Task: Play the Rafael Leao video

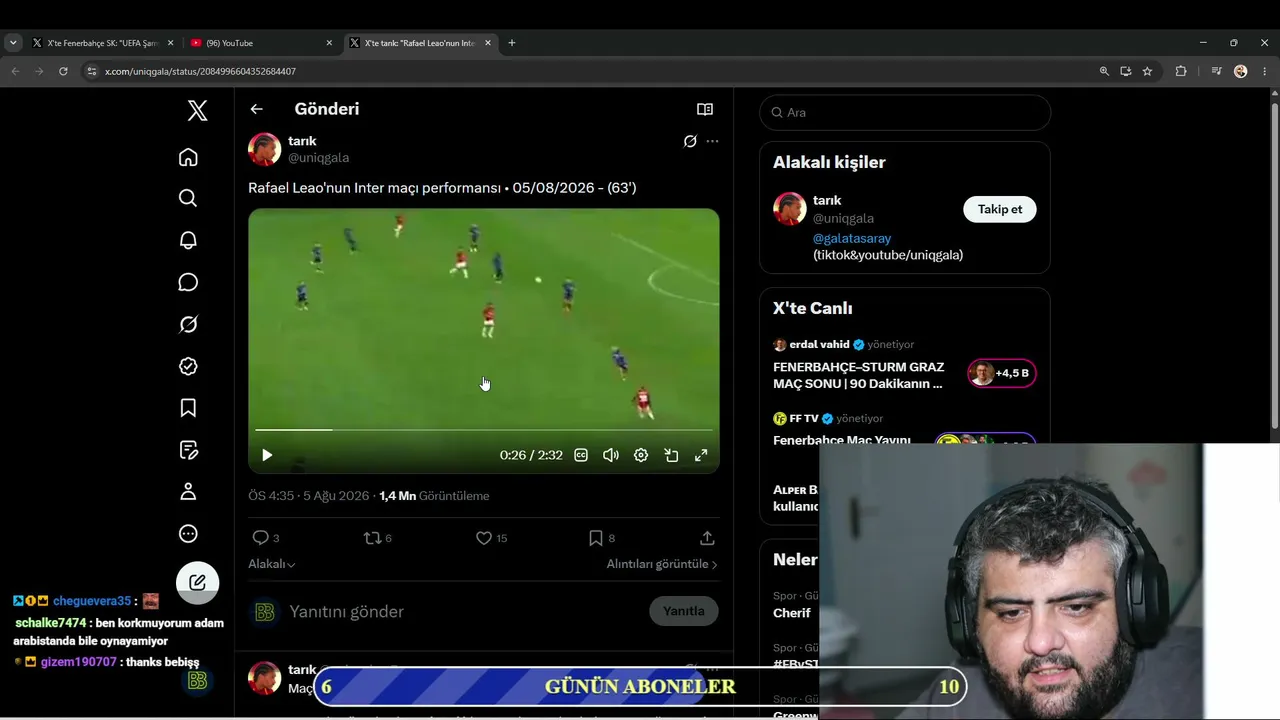Action: point(267,455)
